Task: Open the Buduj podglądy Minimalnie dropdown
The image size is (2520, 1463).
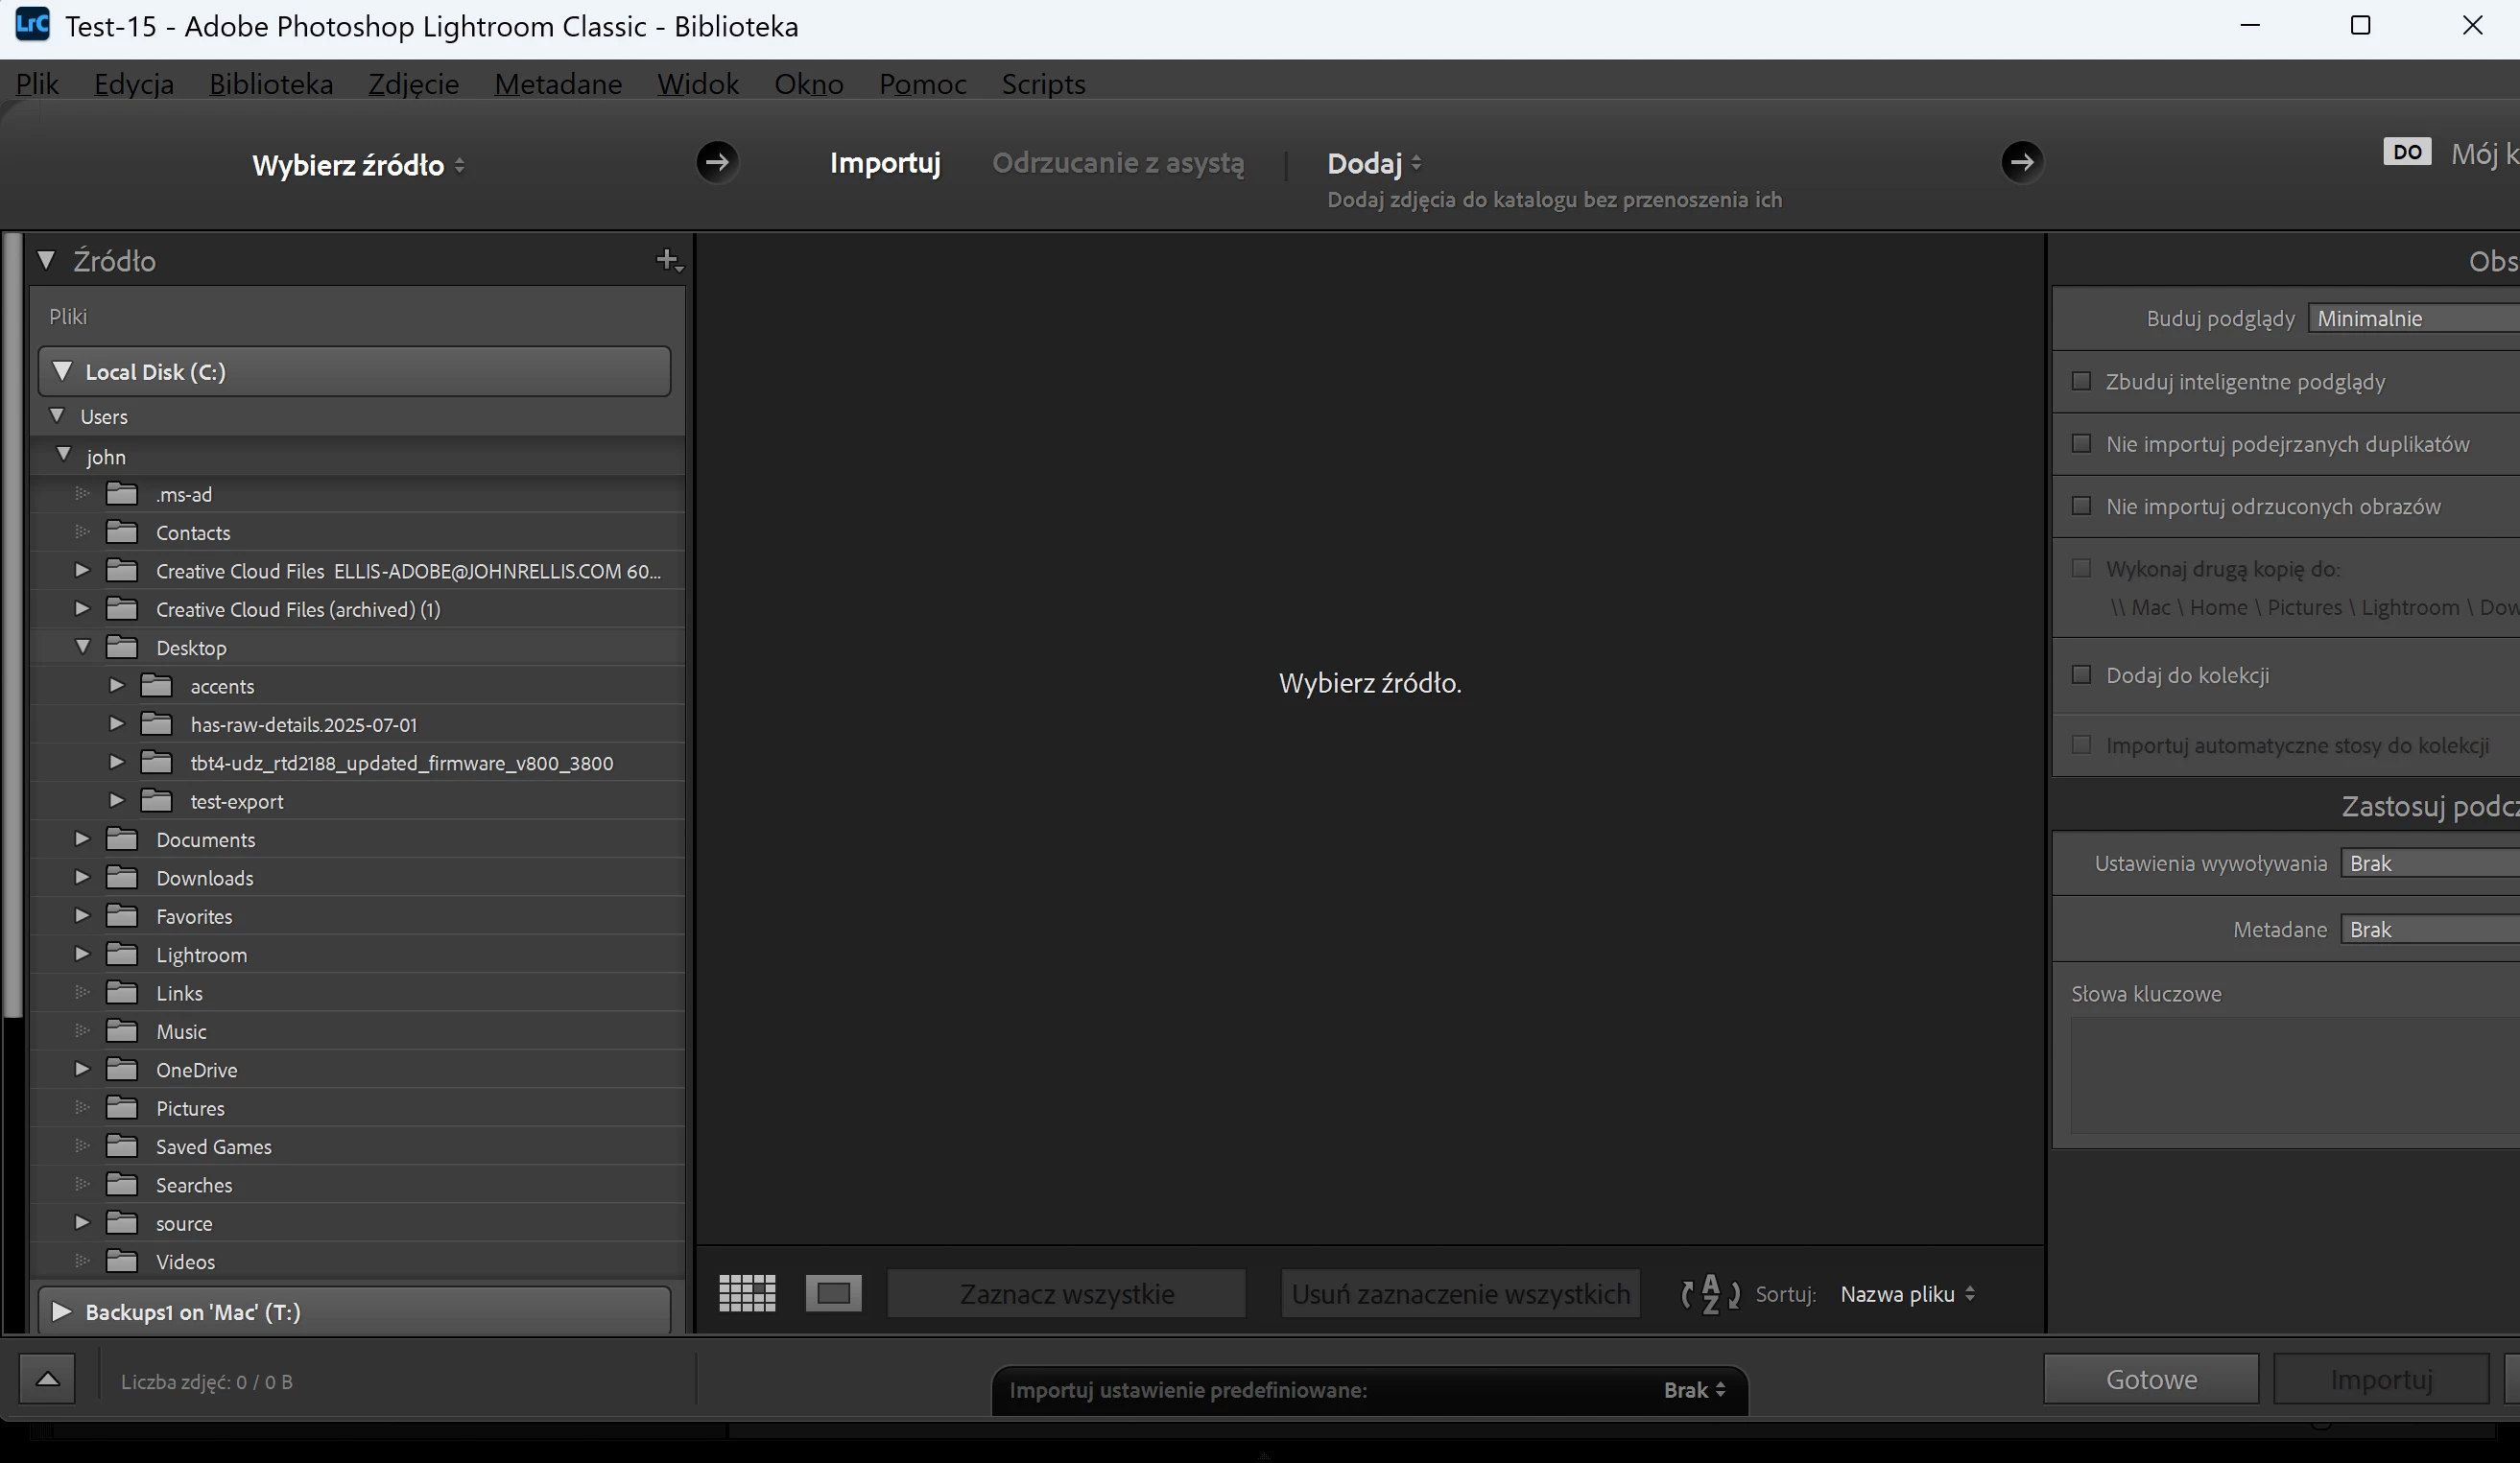Action: pyautogui.click(x=2410, y=318)
